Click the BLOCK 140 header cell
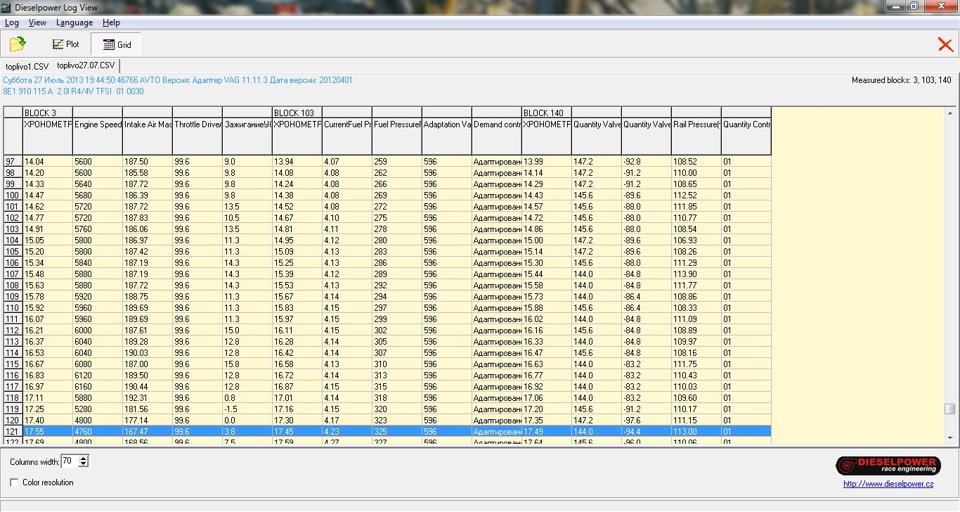Viewport: 960px width, 512px height. pos(547,113)
